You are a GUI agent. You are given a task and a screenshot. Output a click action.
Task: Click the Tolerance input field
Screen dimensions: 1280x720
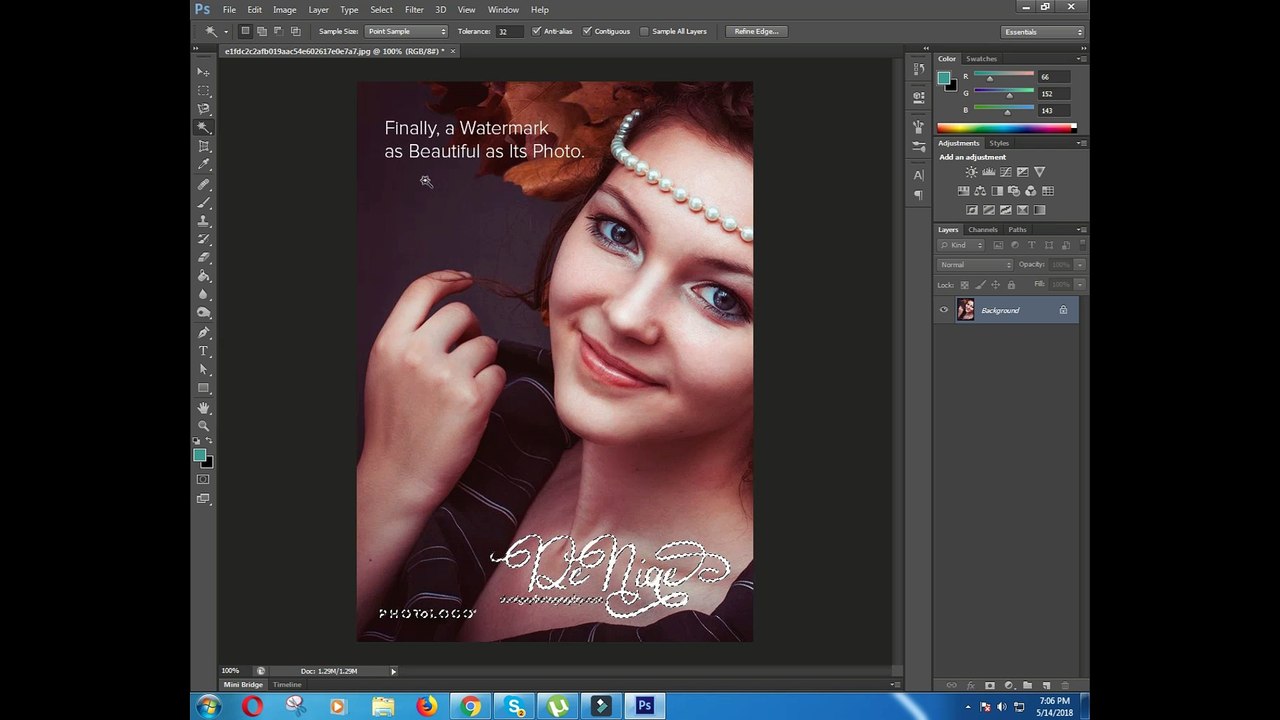[x=510, y=31]
